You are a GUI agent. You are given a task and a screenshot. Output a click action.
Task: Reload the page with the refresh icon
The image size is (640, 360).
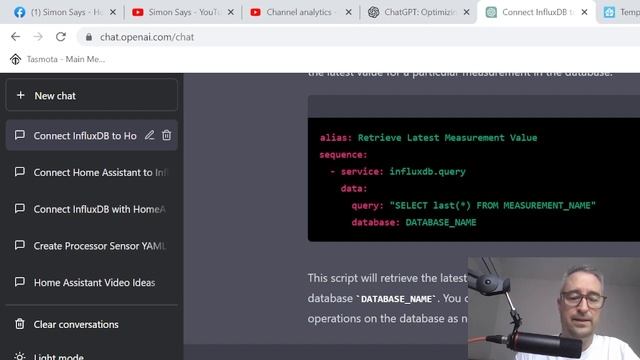coord(61,37)
